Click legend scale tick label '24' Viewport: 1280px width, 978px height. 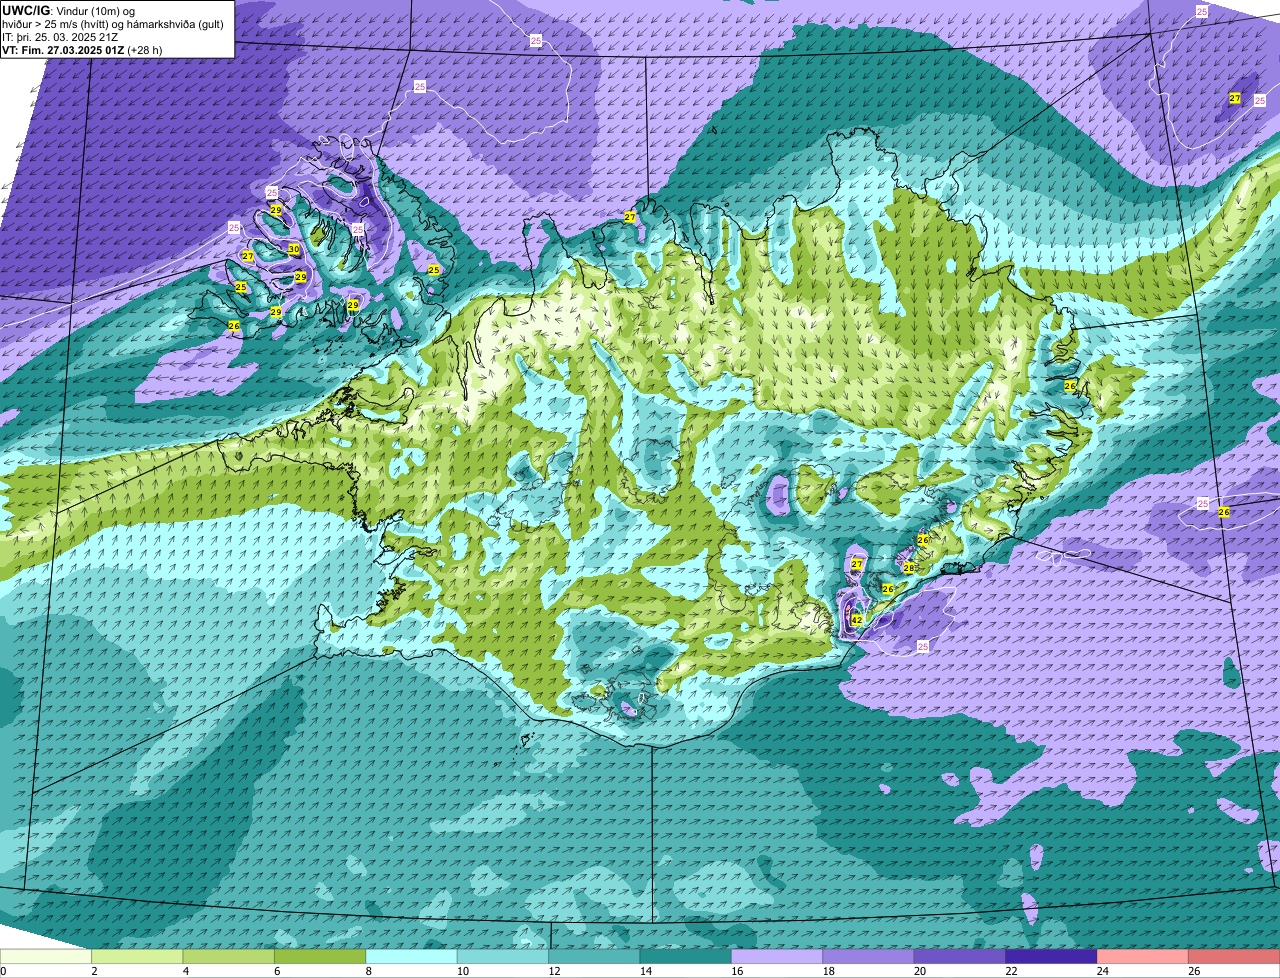[x=1101, y=971]
